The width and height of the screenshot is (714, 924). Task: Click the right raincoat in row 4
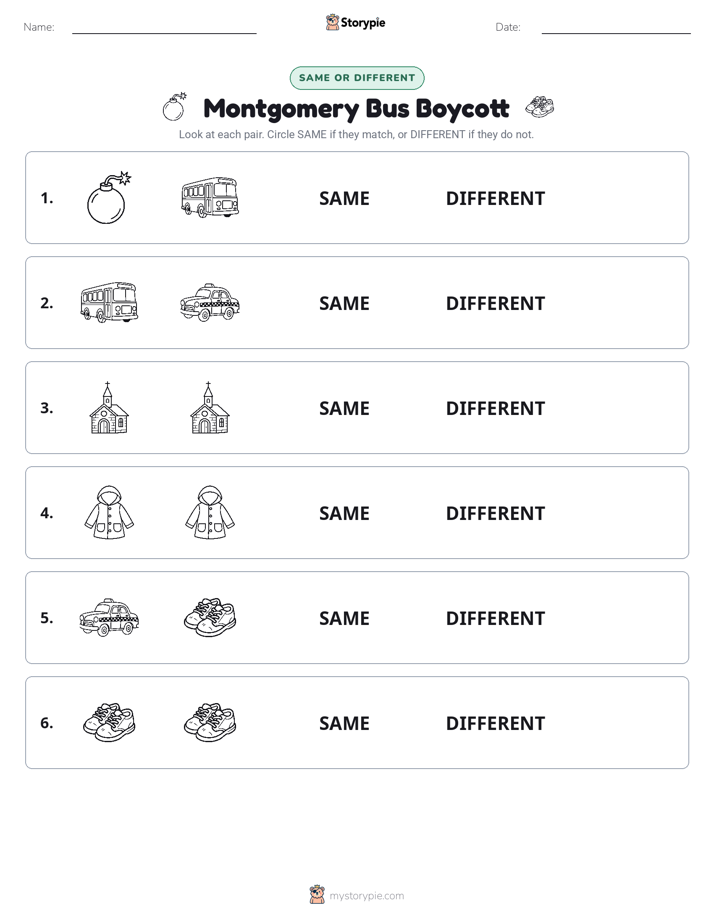pos(210,512)
